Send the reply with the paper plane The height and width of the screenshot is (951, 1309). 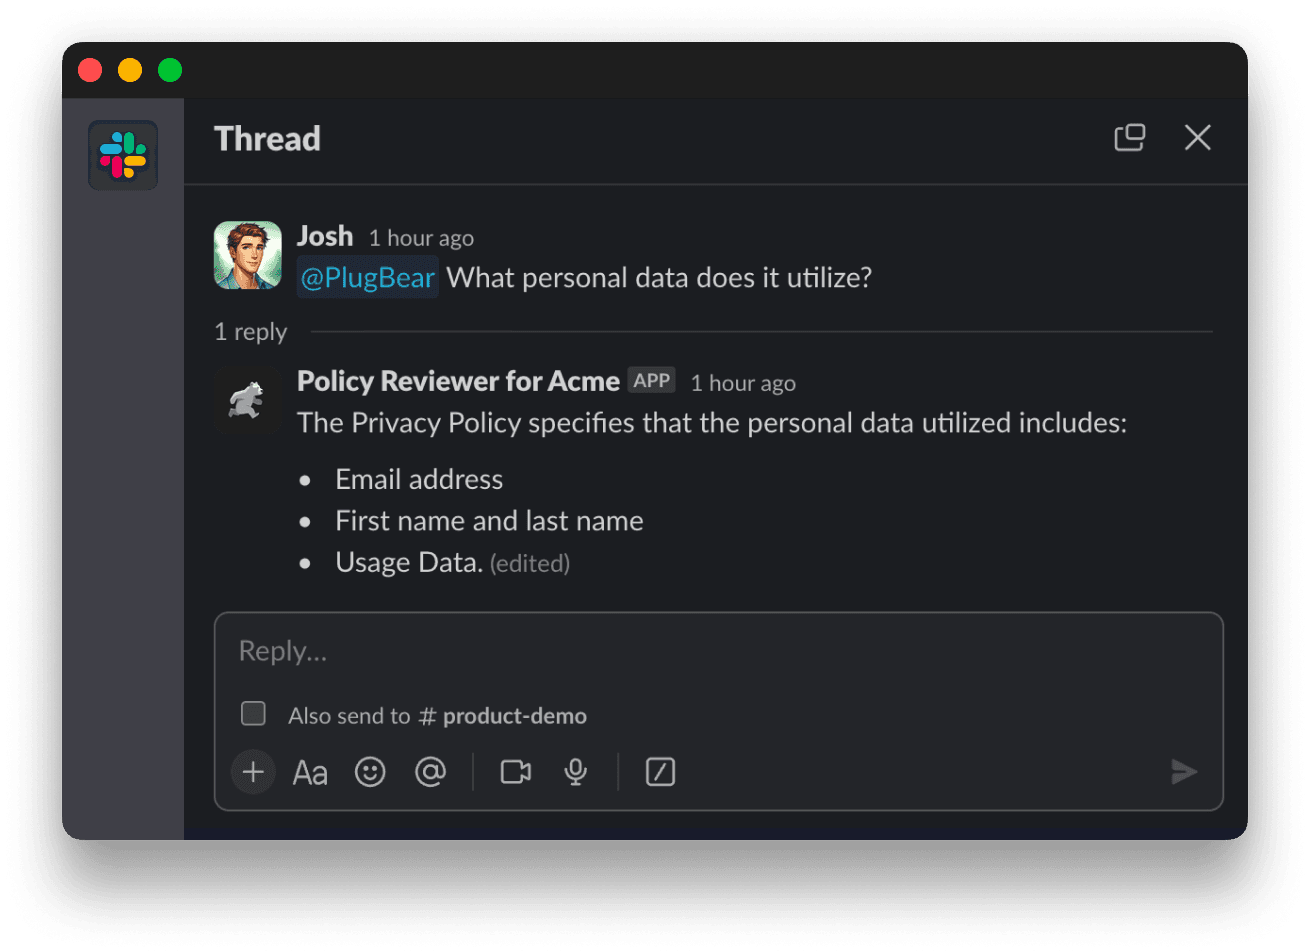click(1184, 771)
